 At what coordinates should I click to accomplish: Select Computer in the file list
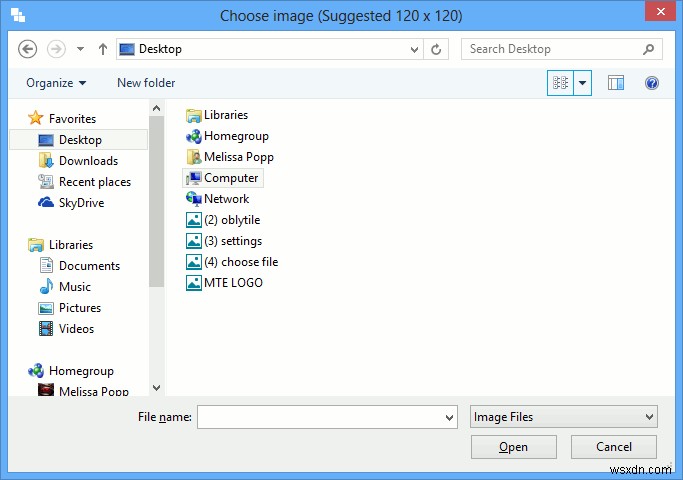(x=223, y=178)
